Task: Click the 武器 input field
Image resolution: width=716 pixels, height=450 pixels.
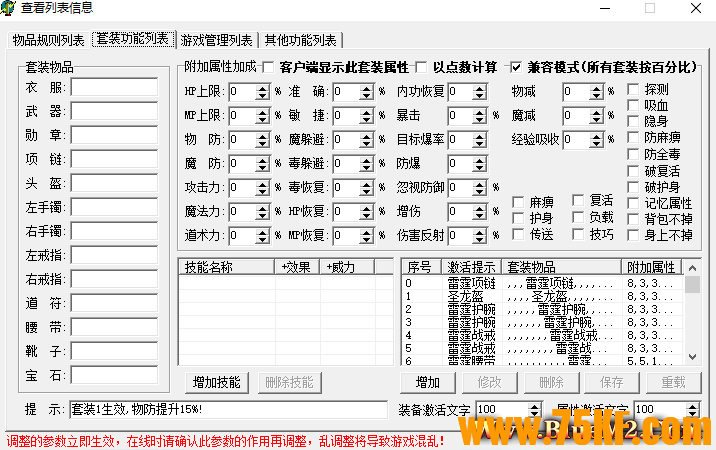Action: 114,110
